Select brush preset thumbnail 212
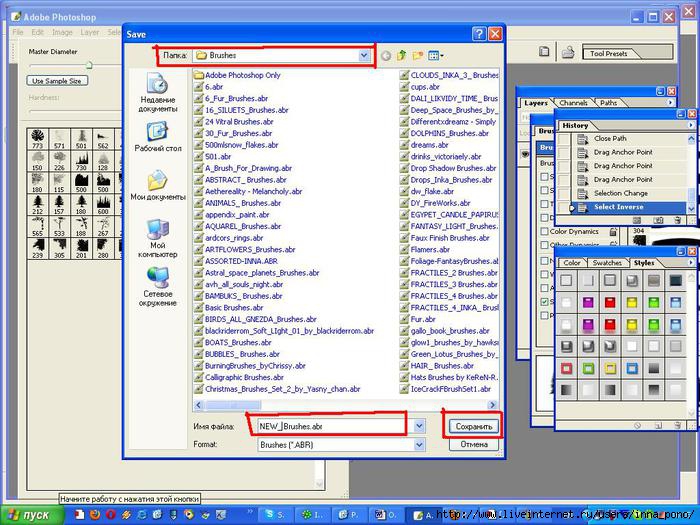Image resolution: width=700 pixels, height=525 pixels. tap(38, 204)
